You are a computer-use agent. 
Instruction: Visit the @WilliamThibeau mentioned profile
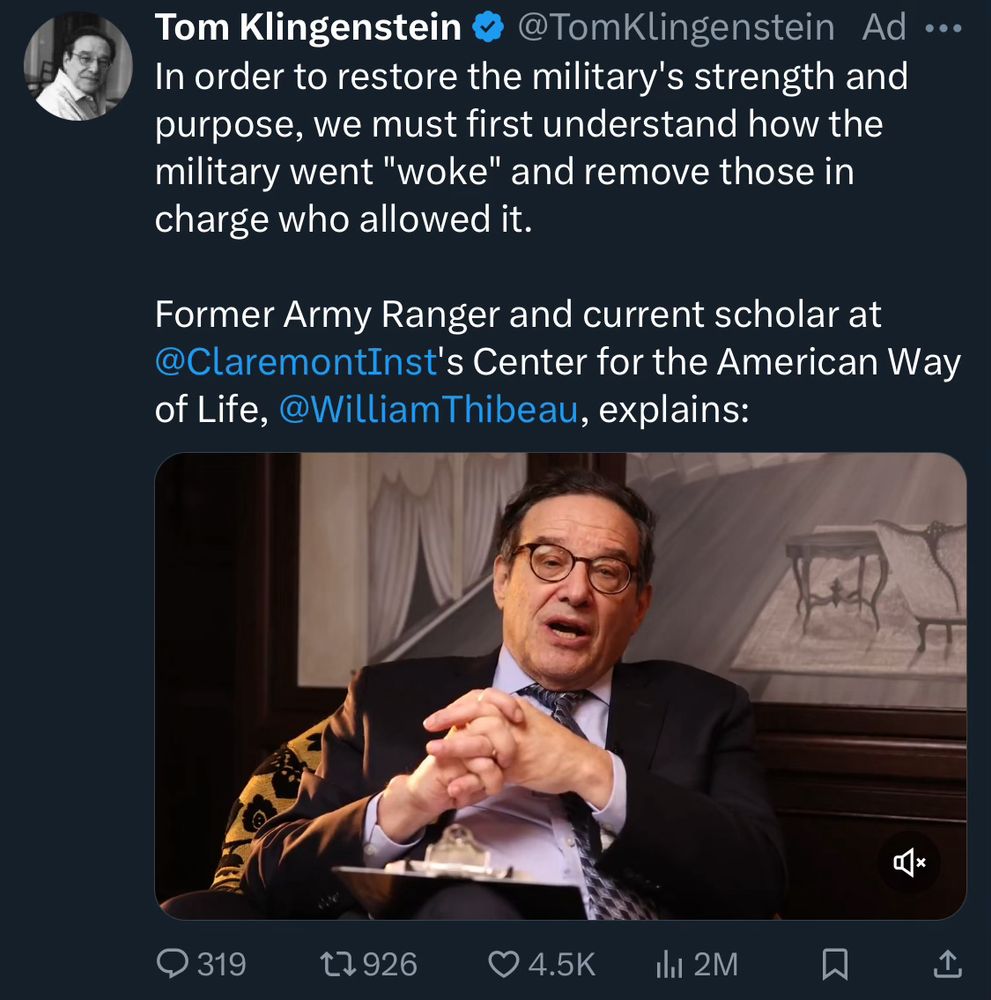(428, 410)
